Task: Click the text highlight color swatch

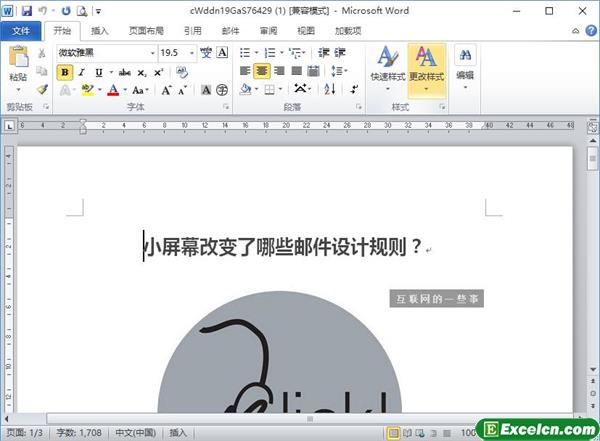Action: 86,90
